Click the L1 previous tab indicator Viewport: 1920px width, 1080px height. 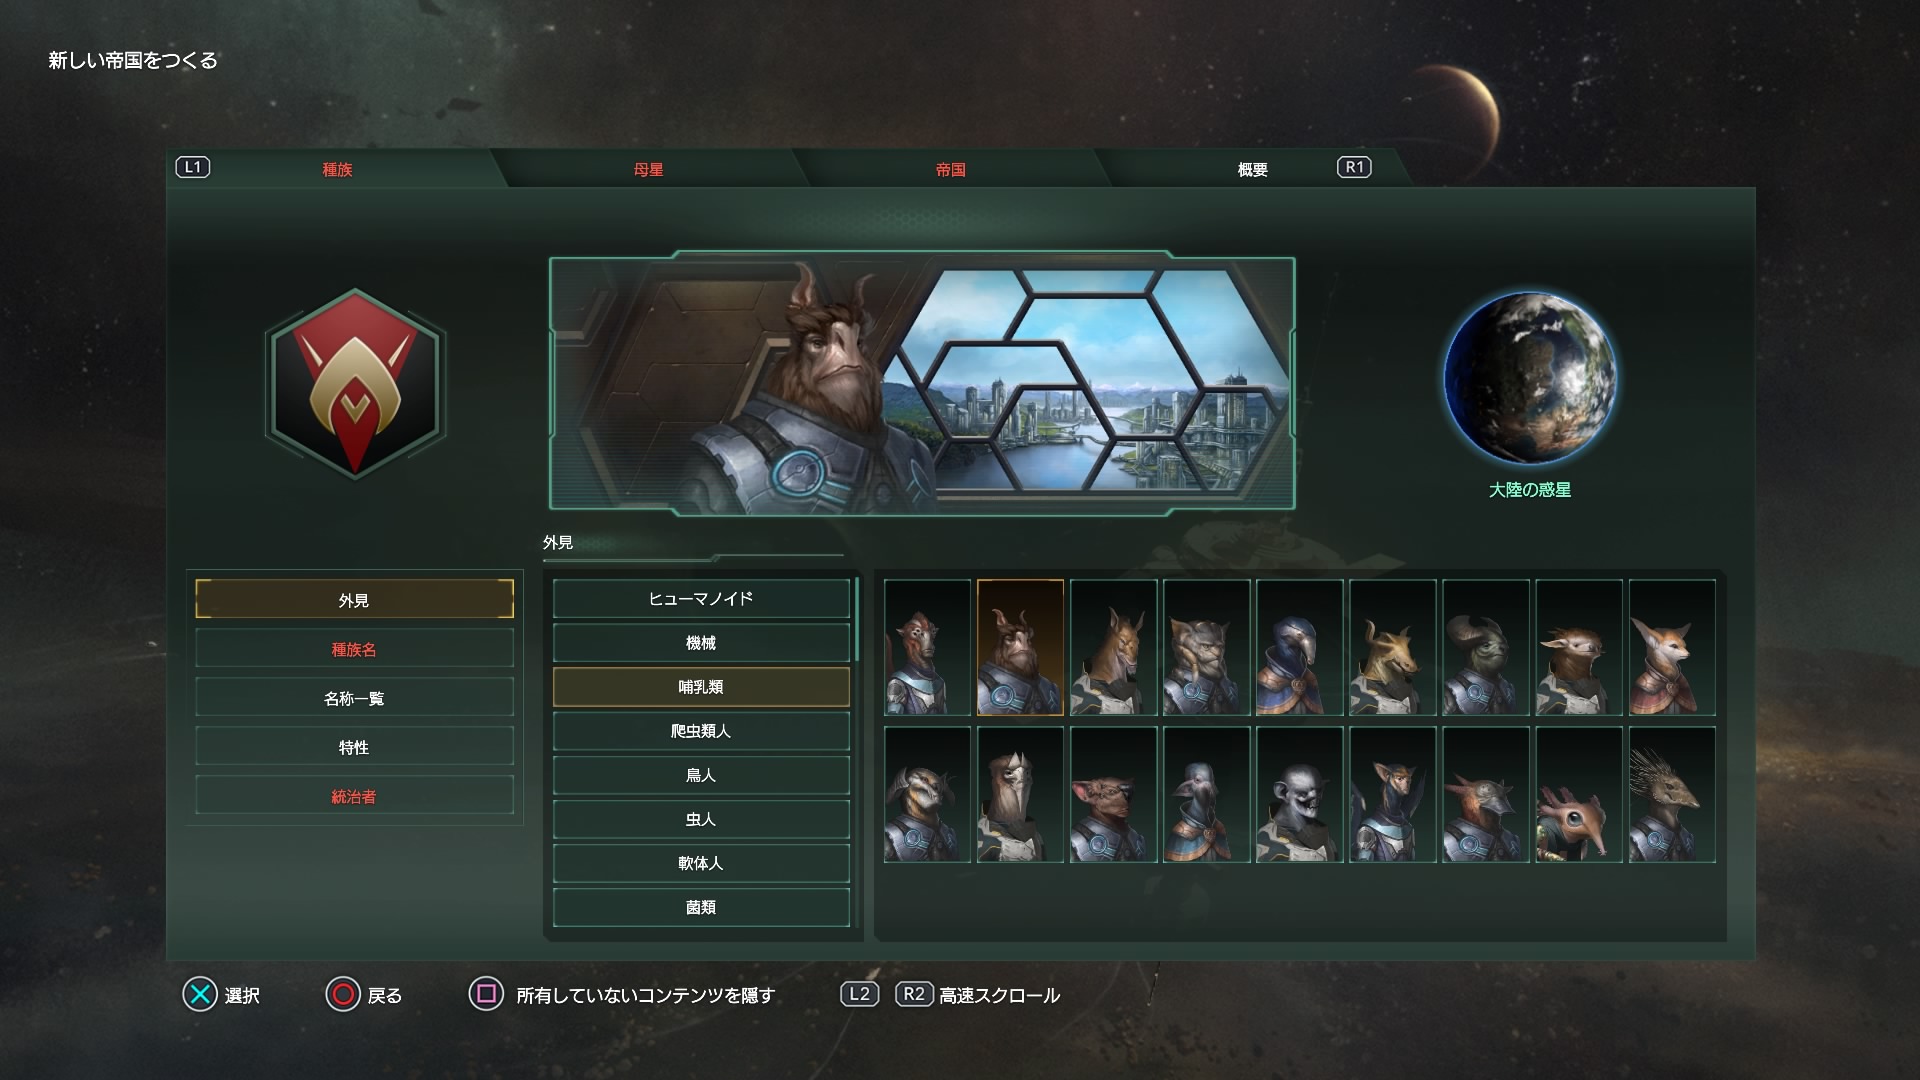pyautogui.click(x=193, y=167)
